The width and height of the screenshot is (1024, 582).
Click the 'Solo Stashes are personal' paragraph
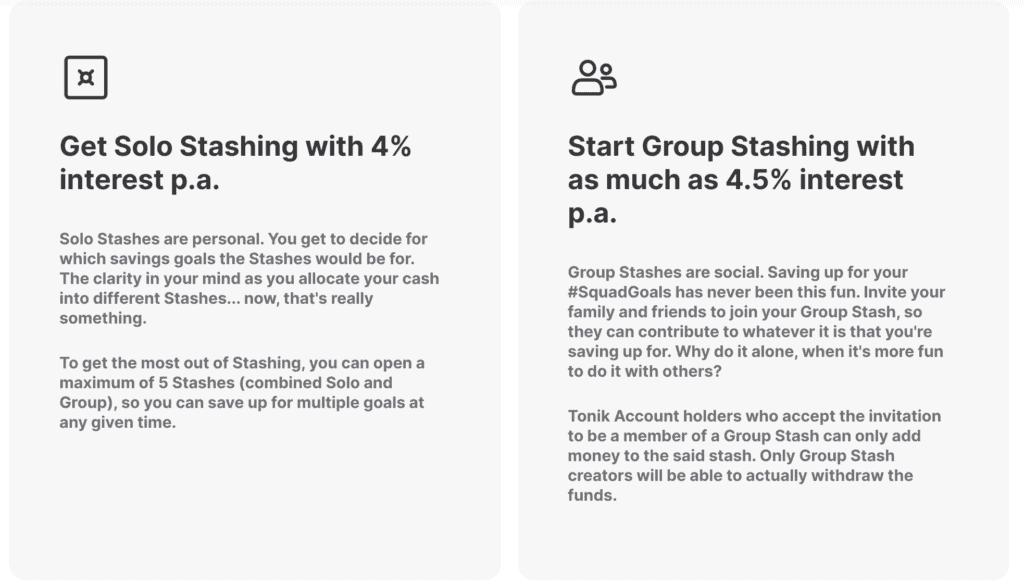(x=249, y=278)
